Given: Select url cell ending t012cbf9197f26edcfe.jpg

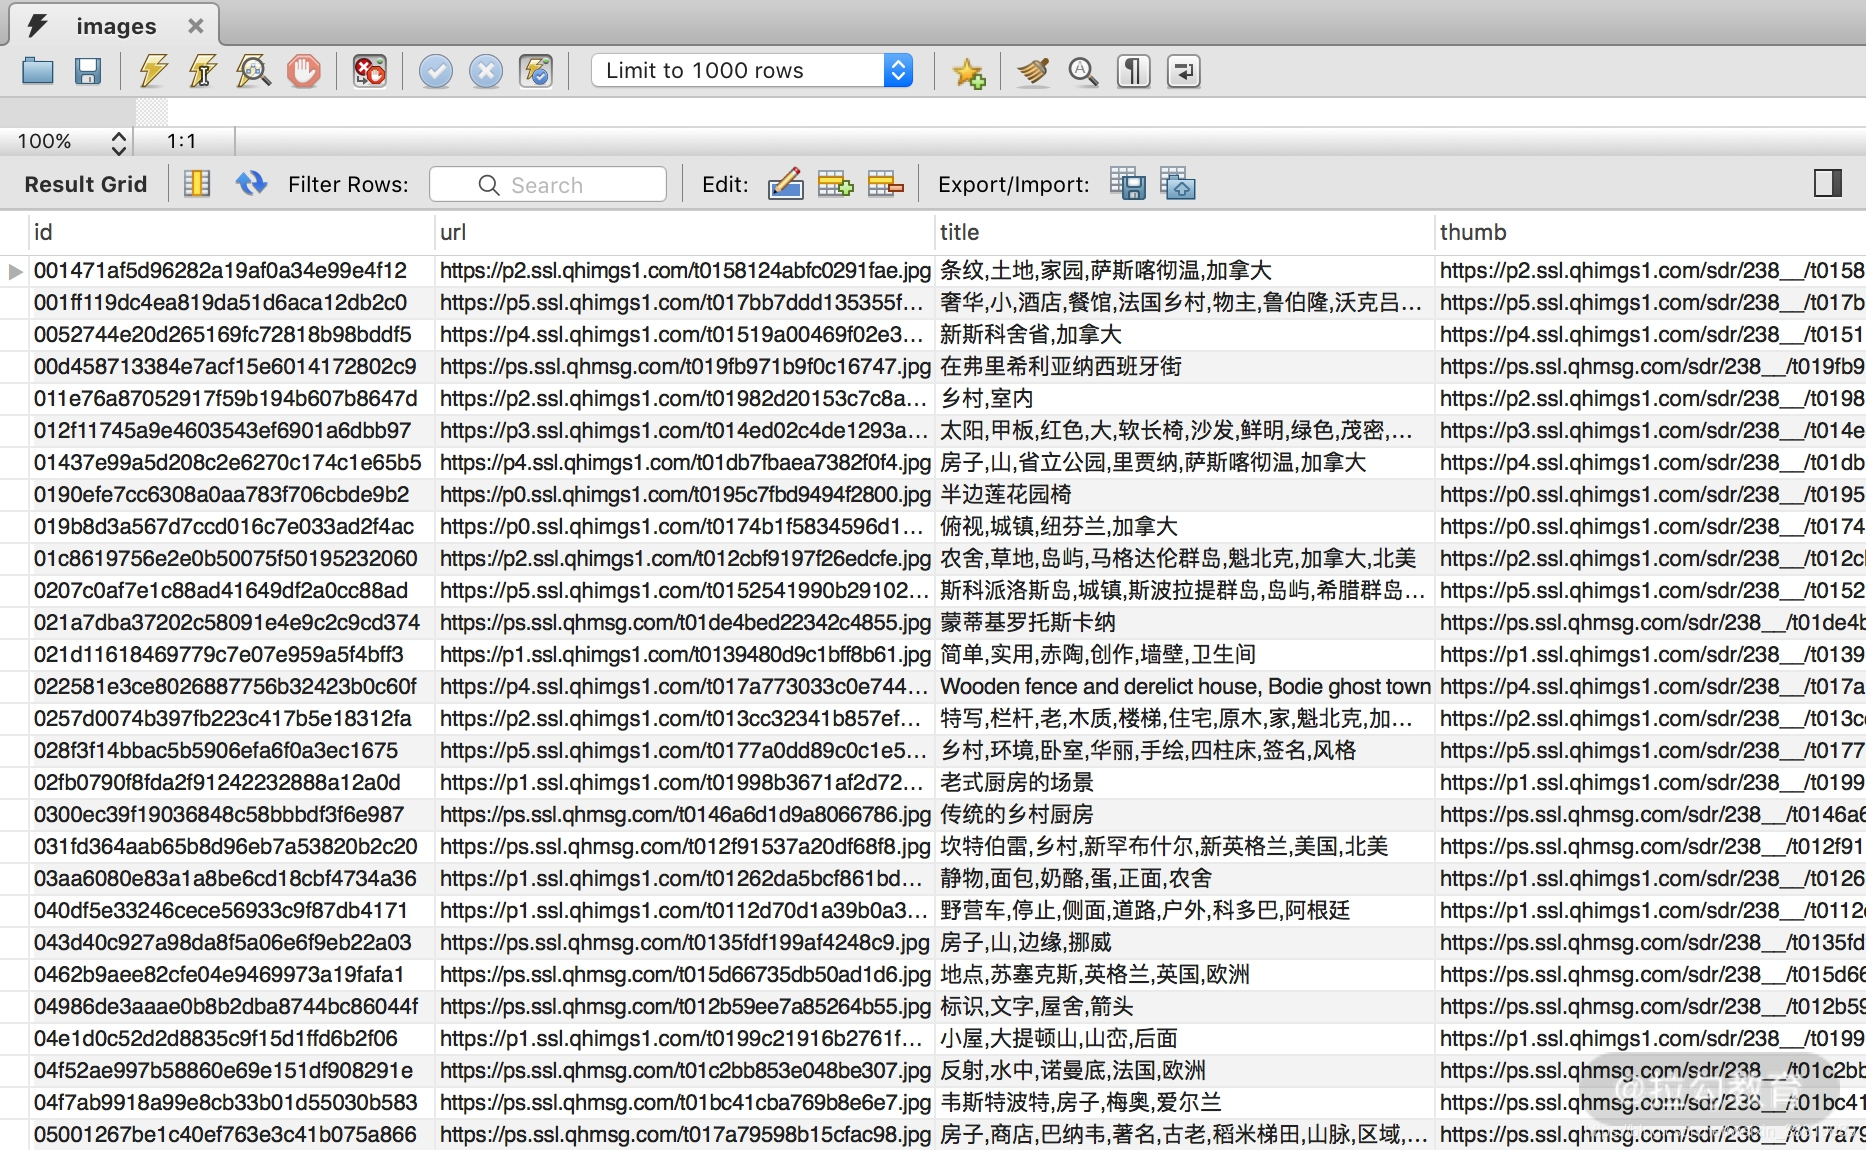Looking at the screenshot, I should tap(685, 559).
